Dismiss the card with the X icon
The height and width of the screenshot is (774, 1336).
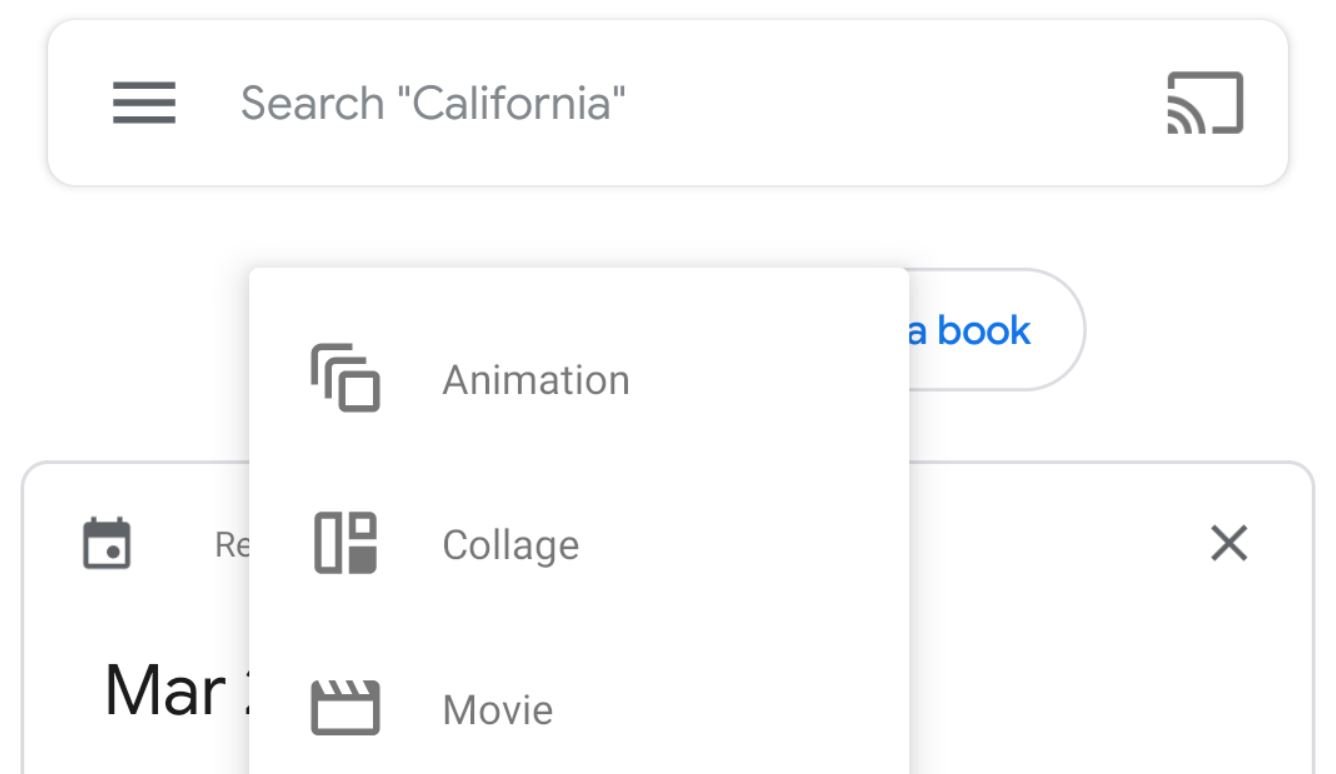pos(1228,544)
